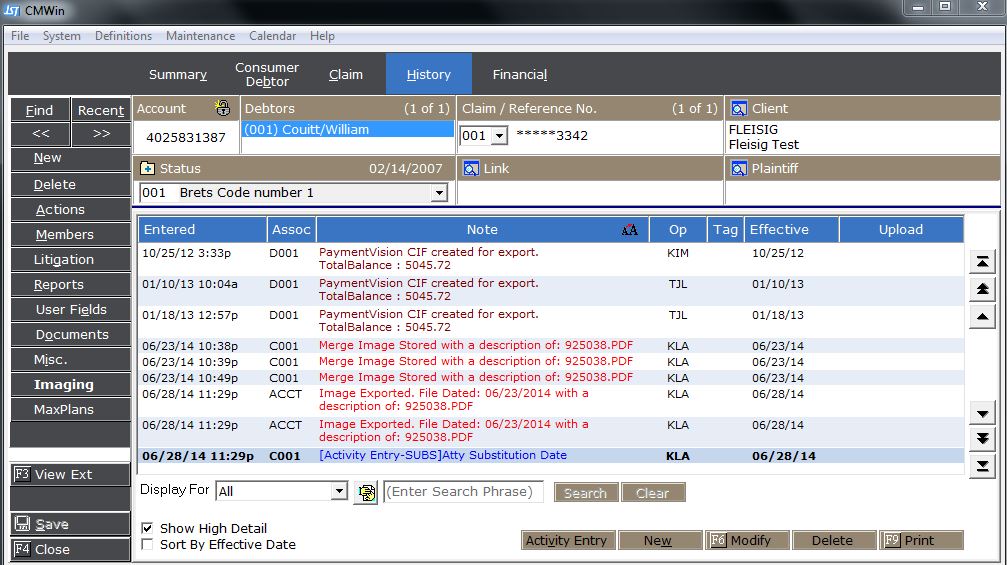Viewport: 1007px width, 565px height.
Task: Click the Activity Entry button
Action: pyautogui.click(x=568, y=541)
